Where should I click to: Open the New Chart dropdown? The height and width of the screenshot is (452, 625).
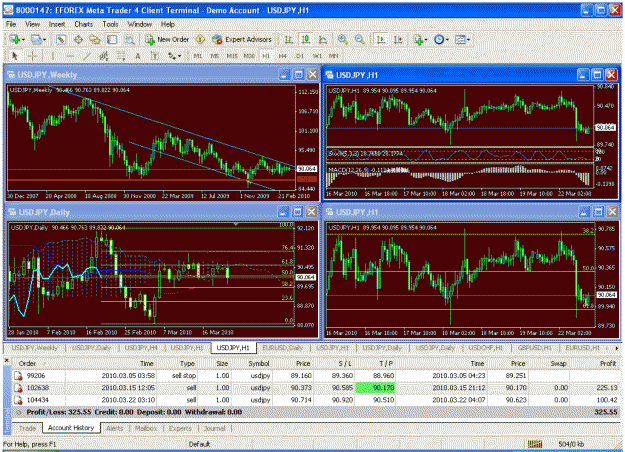click(17, 39)
